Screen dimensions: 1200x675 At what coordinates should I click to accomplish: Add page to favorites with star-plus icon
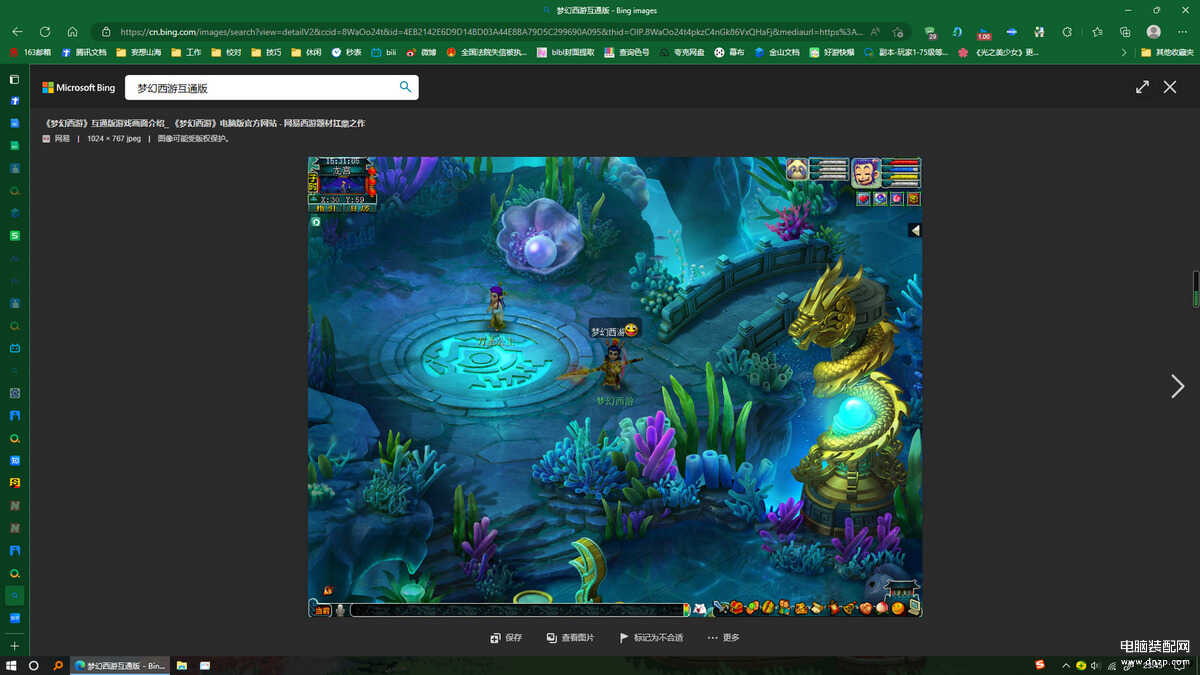coord(898,32)
